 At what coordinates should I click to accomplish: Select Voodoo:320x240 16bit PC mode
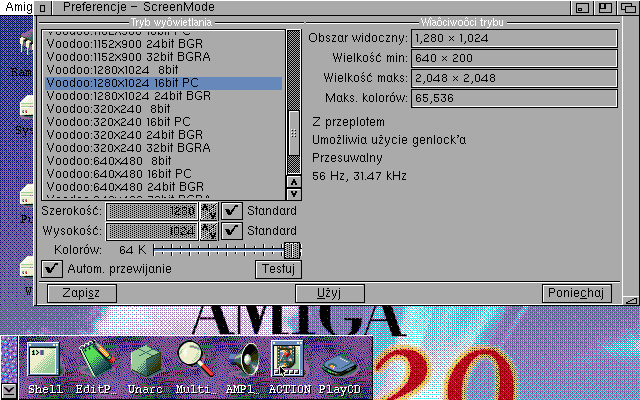click(163, 122)
